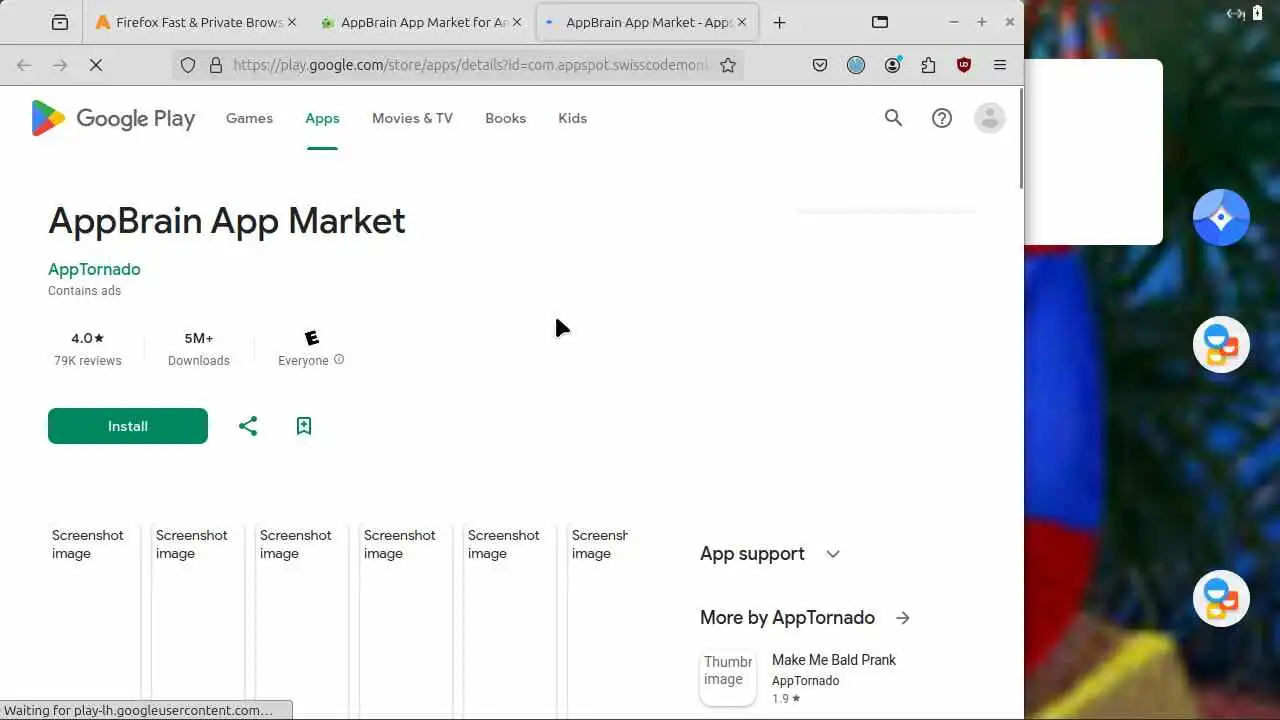Screen dimensions: 1280x720
Task: Bookmark this page with star icon
Action: (x=728, y=65)
